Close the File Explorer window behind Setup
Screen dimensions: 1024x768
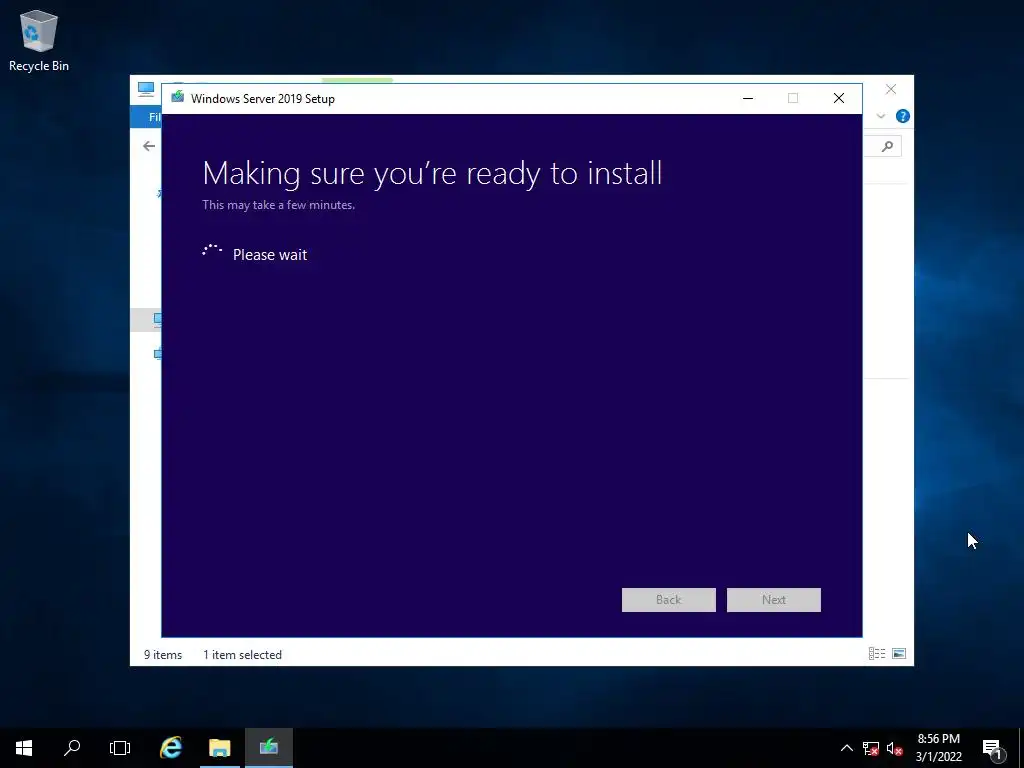tap(891, 89)
